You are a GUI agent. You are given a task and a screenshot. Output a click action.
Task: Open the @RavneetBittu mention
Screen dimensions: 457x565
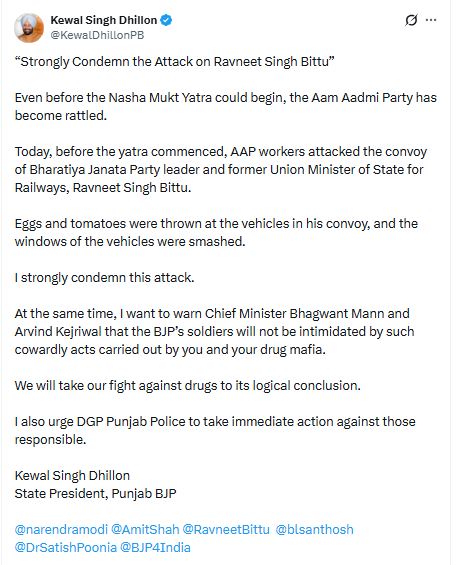pyautogui.click(x=226, y=529)
